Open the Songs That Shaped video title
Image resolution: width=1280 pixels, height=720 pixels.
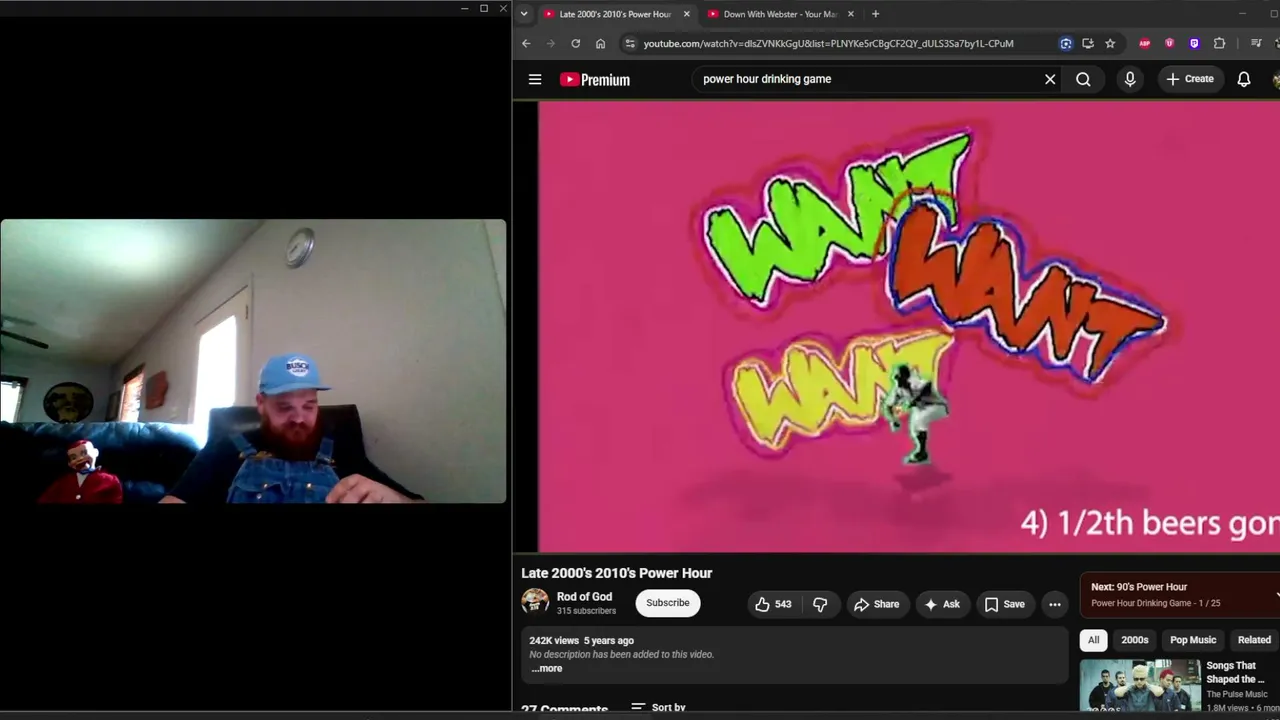[x=1235, y=672]
